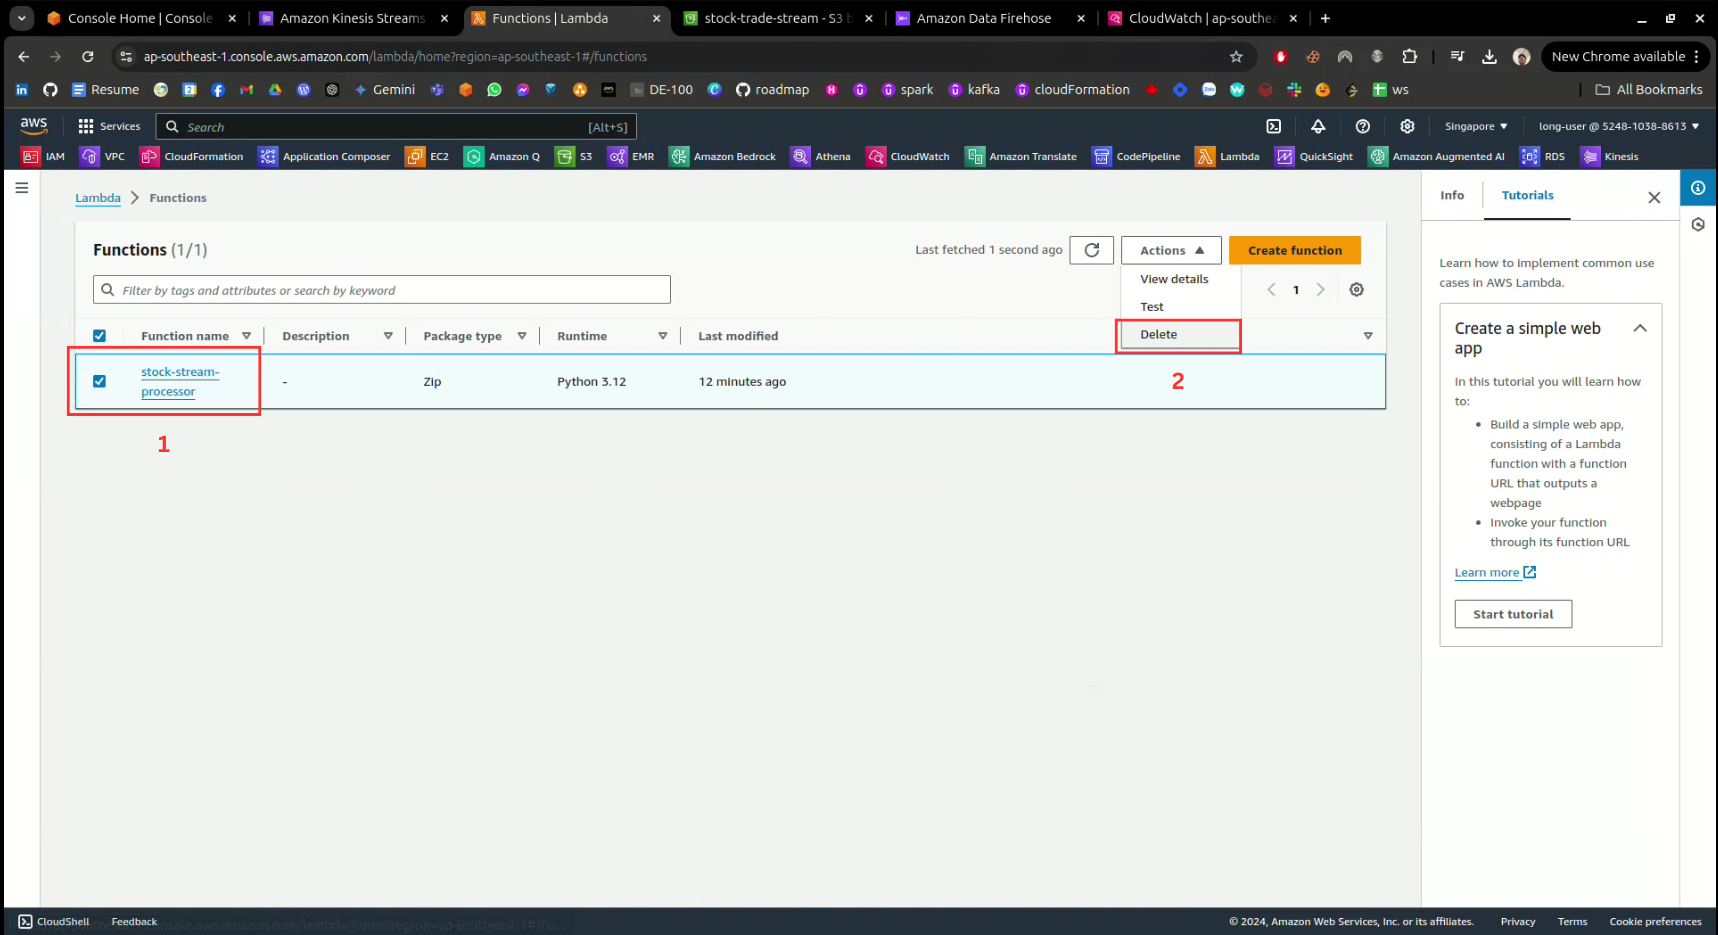Select Delete from the Actions menu
This screenshot has height=935, width=1718.
[1159, 335]
